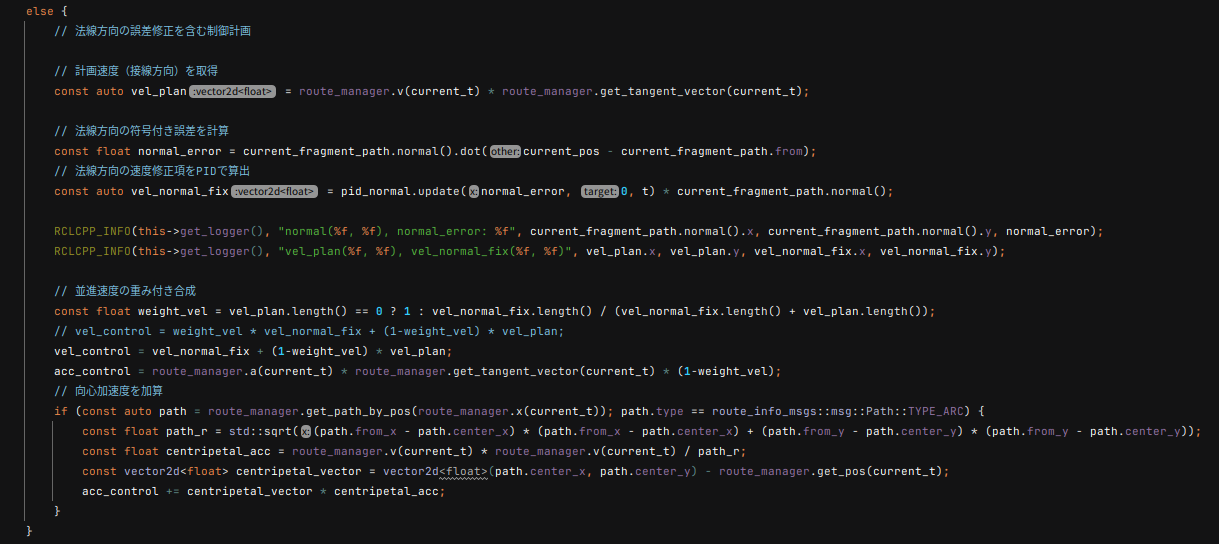Click the final closing brace of the else block
The height and width of the screenshot is (544, 1219).
[30, 531]
